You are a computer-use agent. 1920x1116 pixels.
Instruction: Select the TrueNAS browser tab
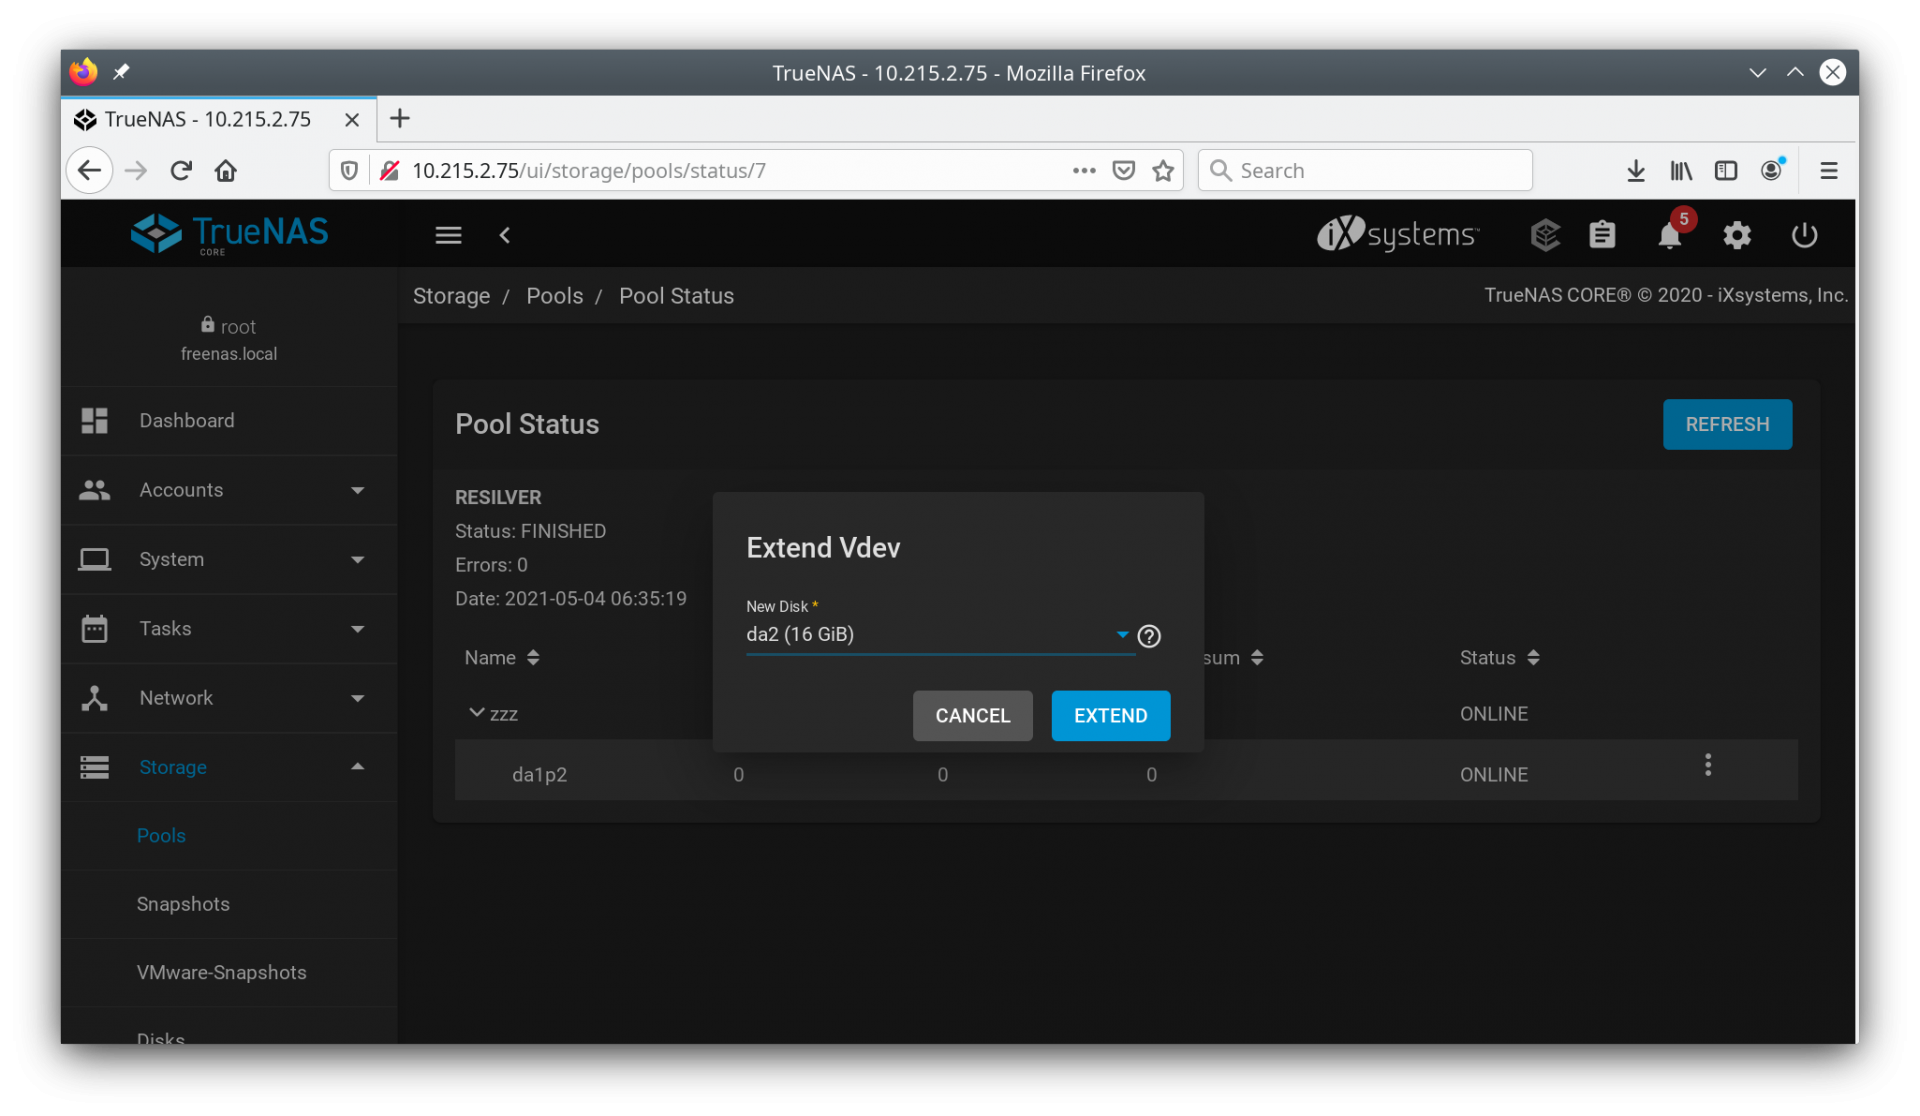[219, 119]
